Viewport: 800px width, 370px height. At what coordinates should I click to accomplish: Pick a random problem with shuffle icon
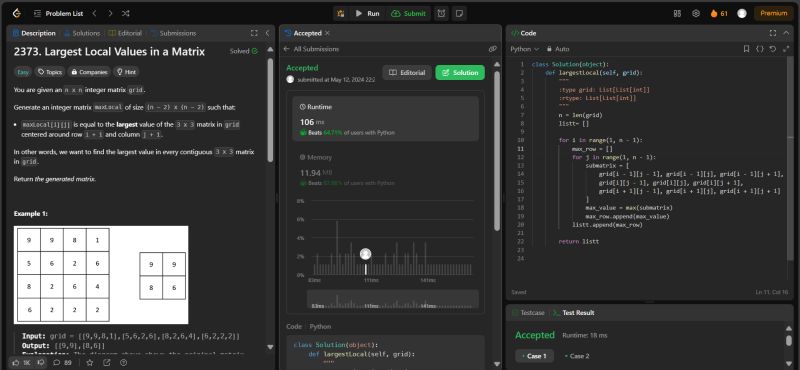[x=126, y=14]
